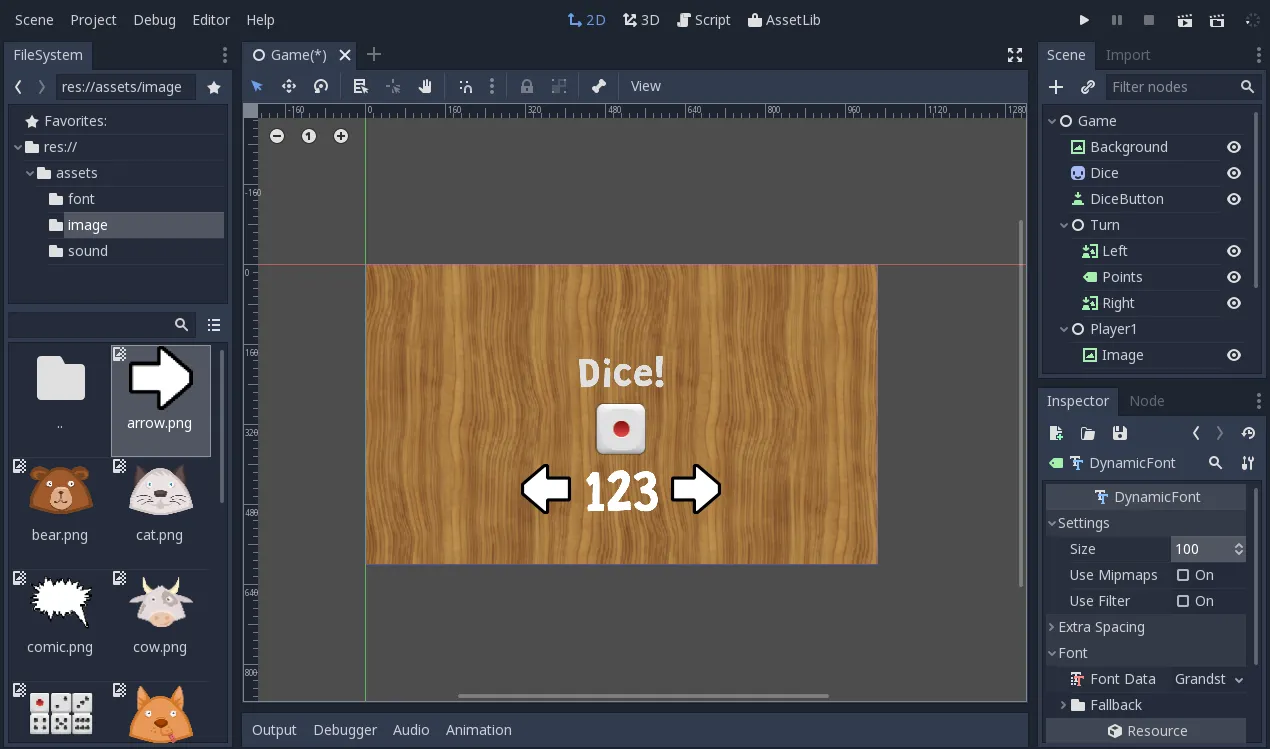The width and height of the screenshot is (1270, 749).
Task: Open the Font Data dropdown
Action: coord(1209,679)
